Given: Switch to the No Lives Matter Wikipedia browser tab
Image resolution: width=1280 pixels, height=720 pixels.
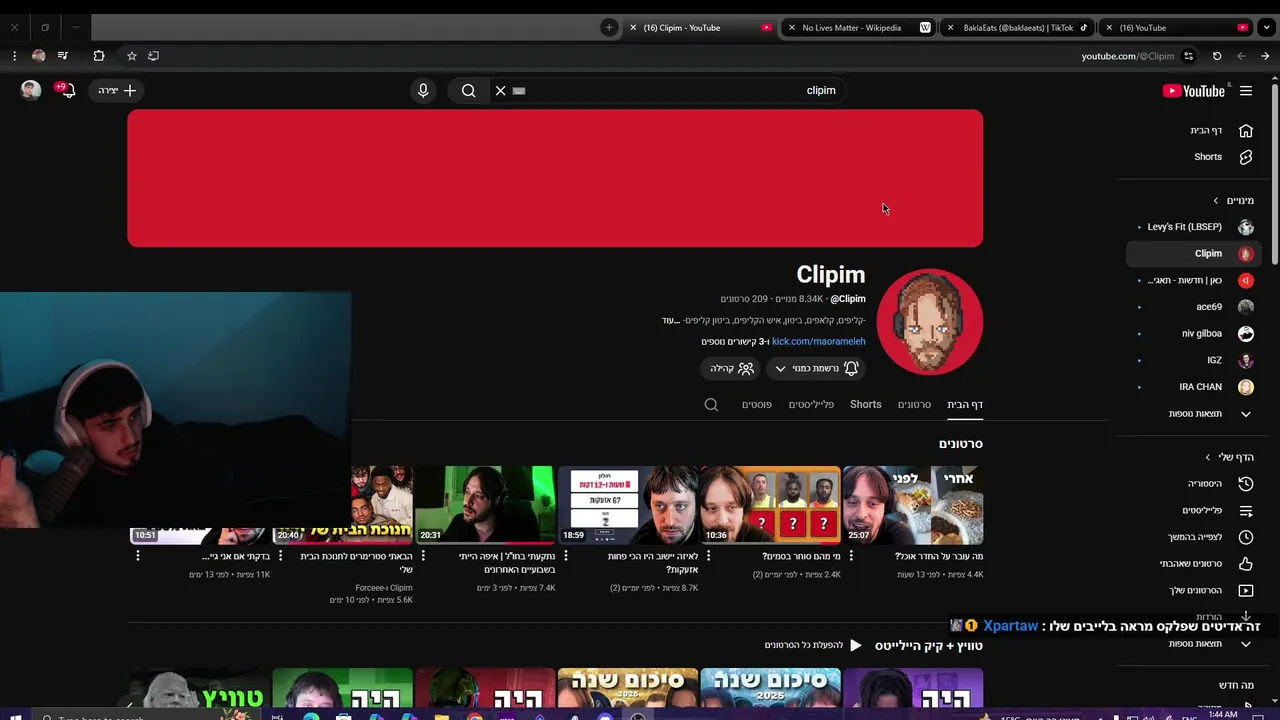Looking at the screenshot, I should pyautogui.click(x=858, y=28).
